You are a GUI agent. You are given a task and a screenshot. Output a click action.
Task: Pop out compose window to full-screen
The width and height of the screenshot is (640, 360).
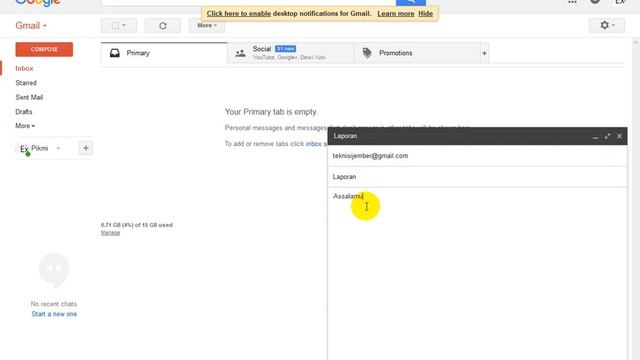tap(607, 136)
